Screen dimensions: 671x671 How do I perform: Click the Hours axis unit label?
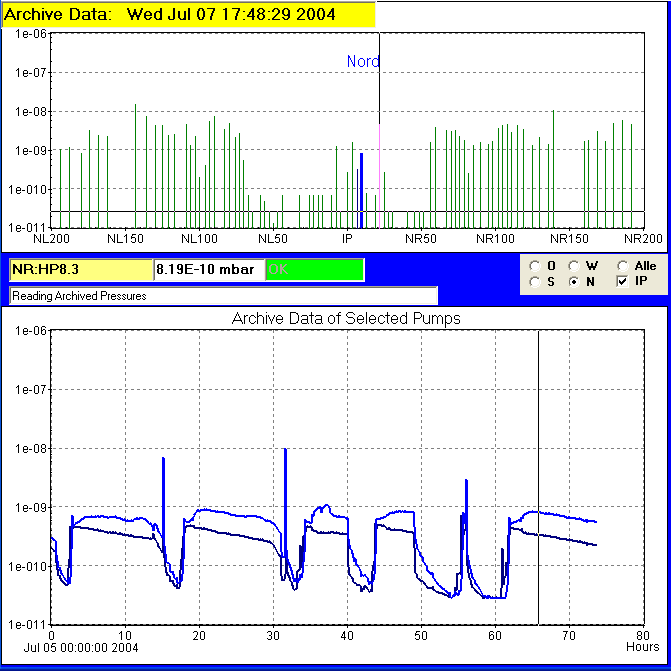point(642,647)
